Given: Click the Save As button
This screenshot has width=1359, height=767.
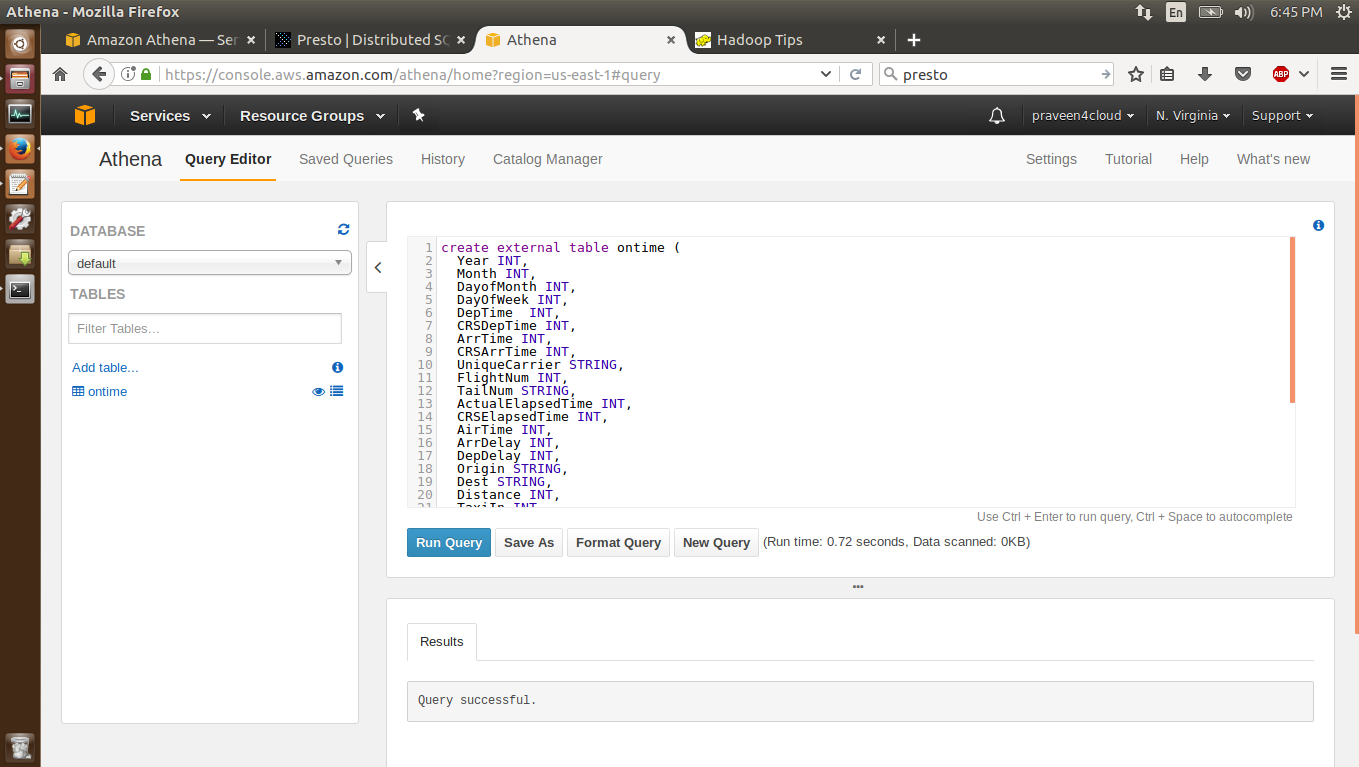Looking at the screenshot, I should 529,543.
